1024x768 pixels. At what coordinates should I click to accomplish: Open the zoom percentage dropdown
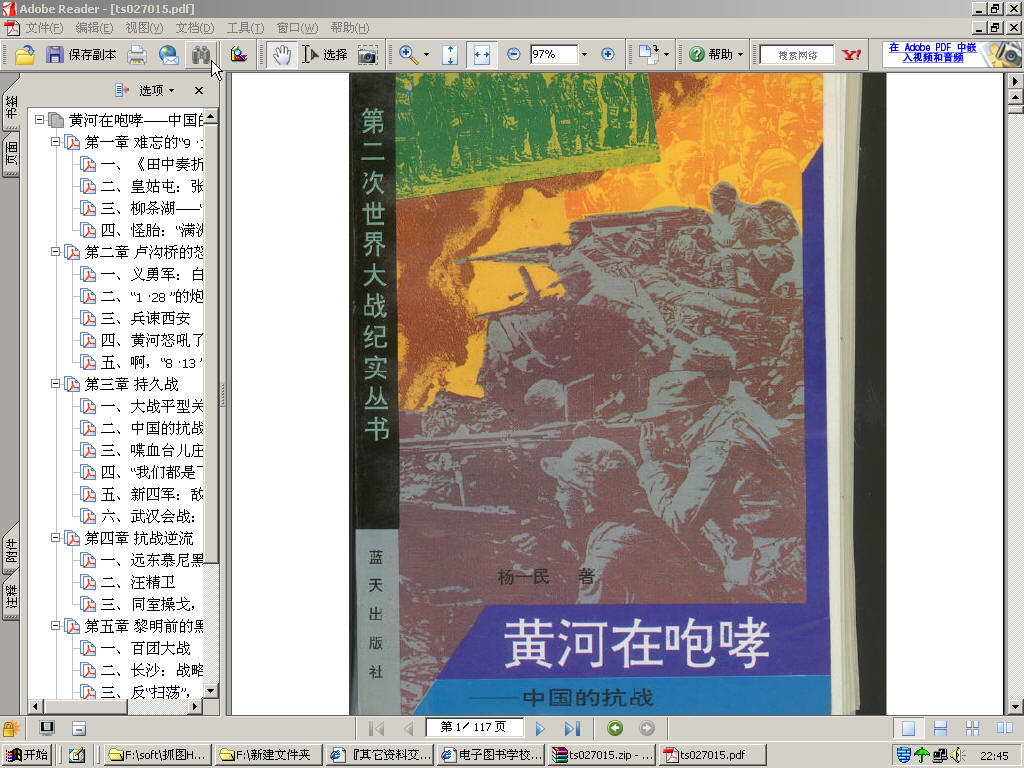(x=584, y=55)
